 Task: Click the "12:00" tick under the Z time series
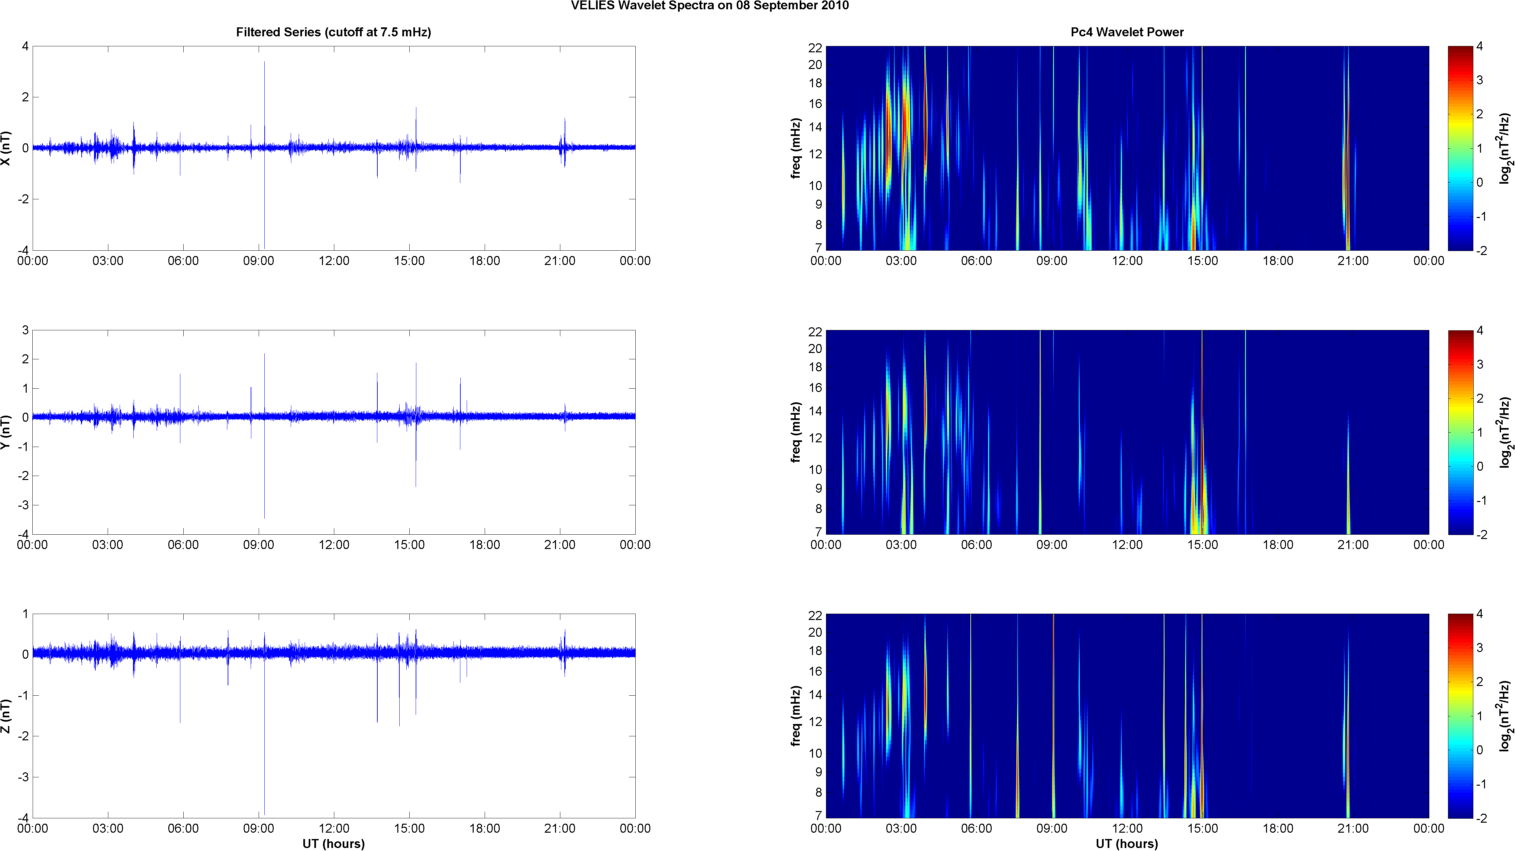pyautogui.click(x=334, y=828)
